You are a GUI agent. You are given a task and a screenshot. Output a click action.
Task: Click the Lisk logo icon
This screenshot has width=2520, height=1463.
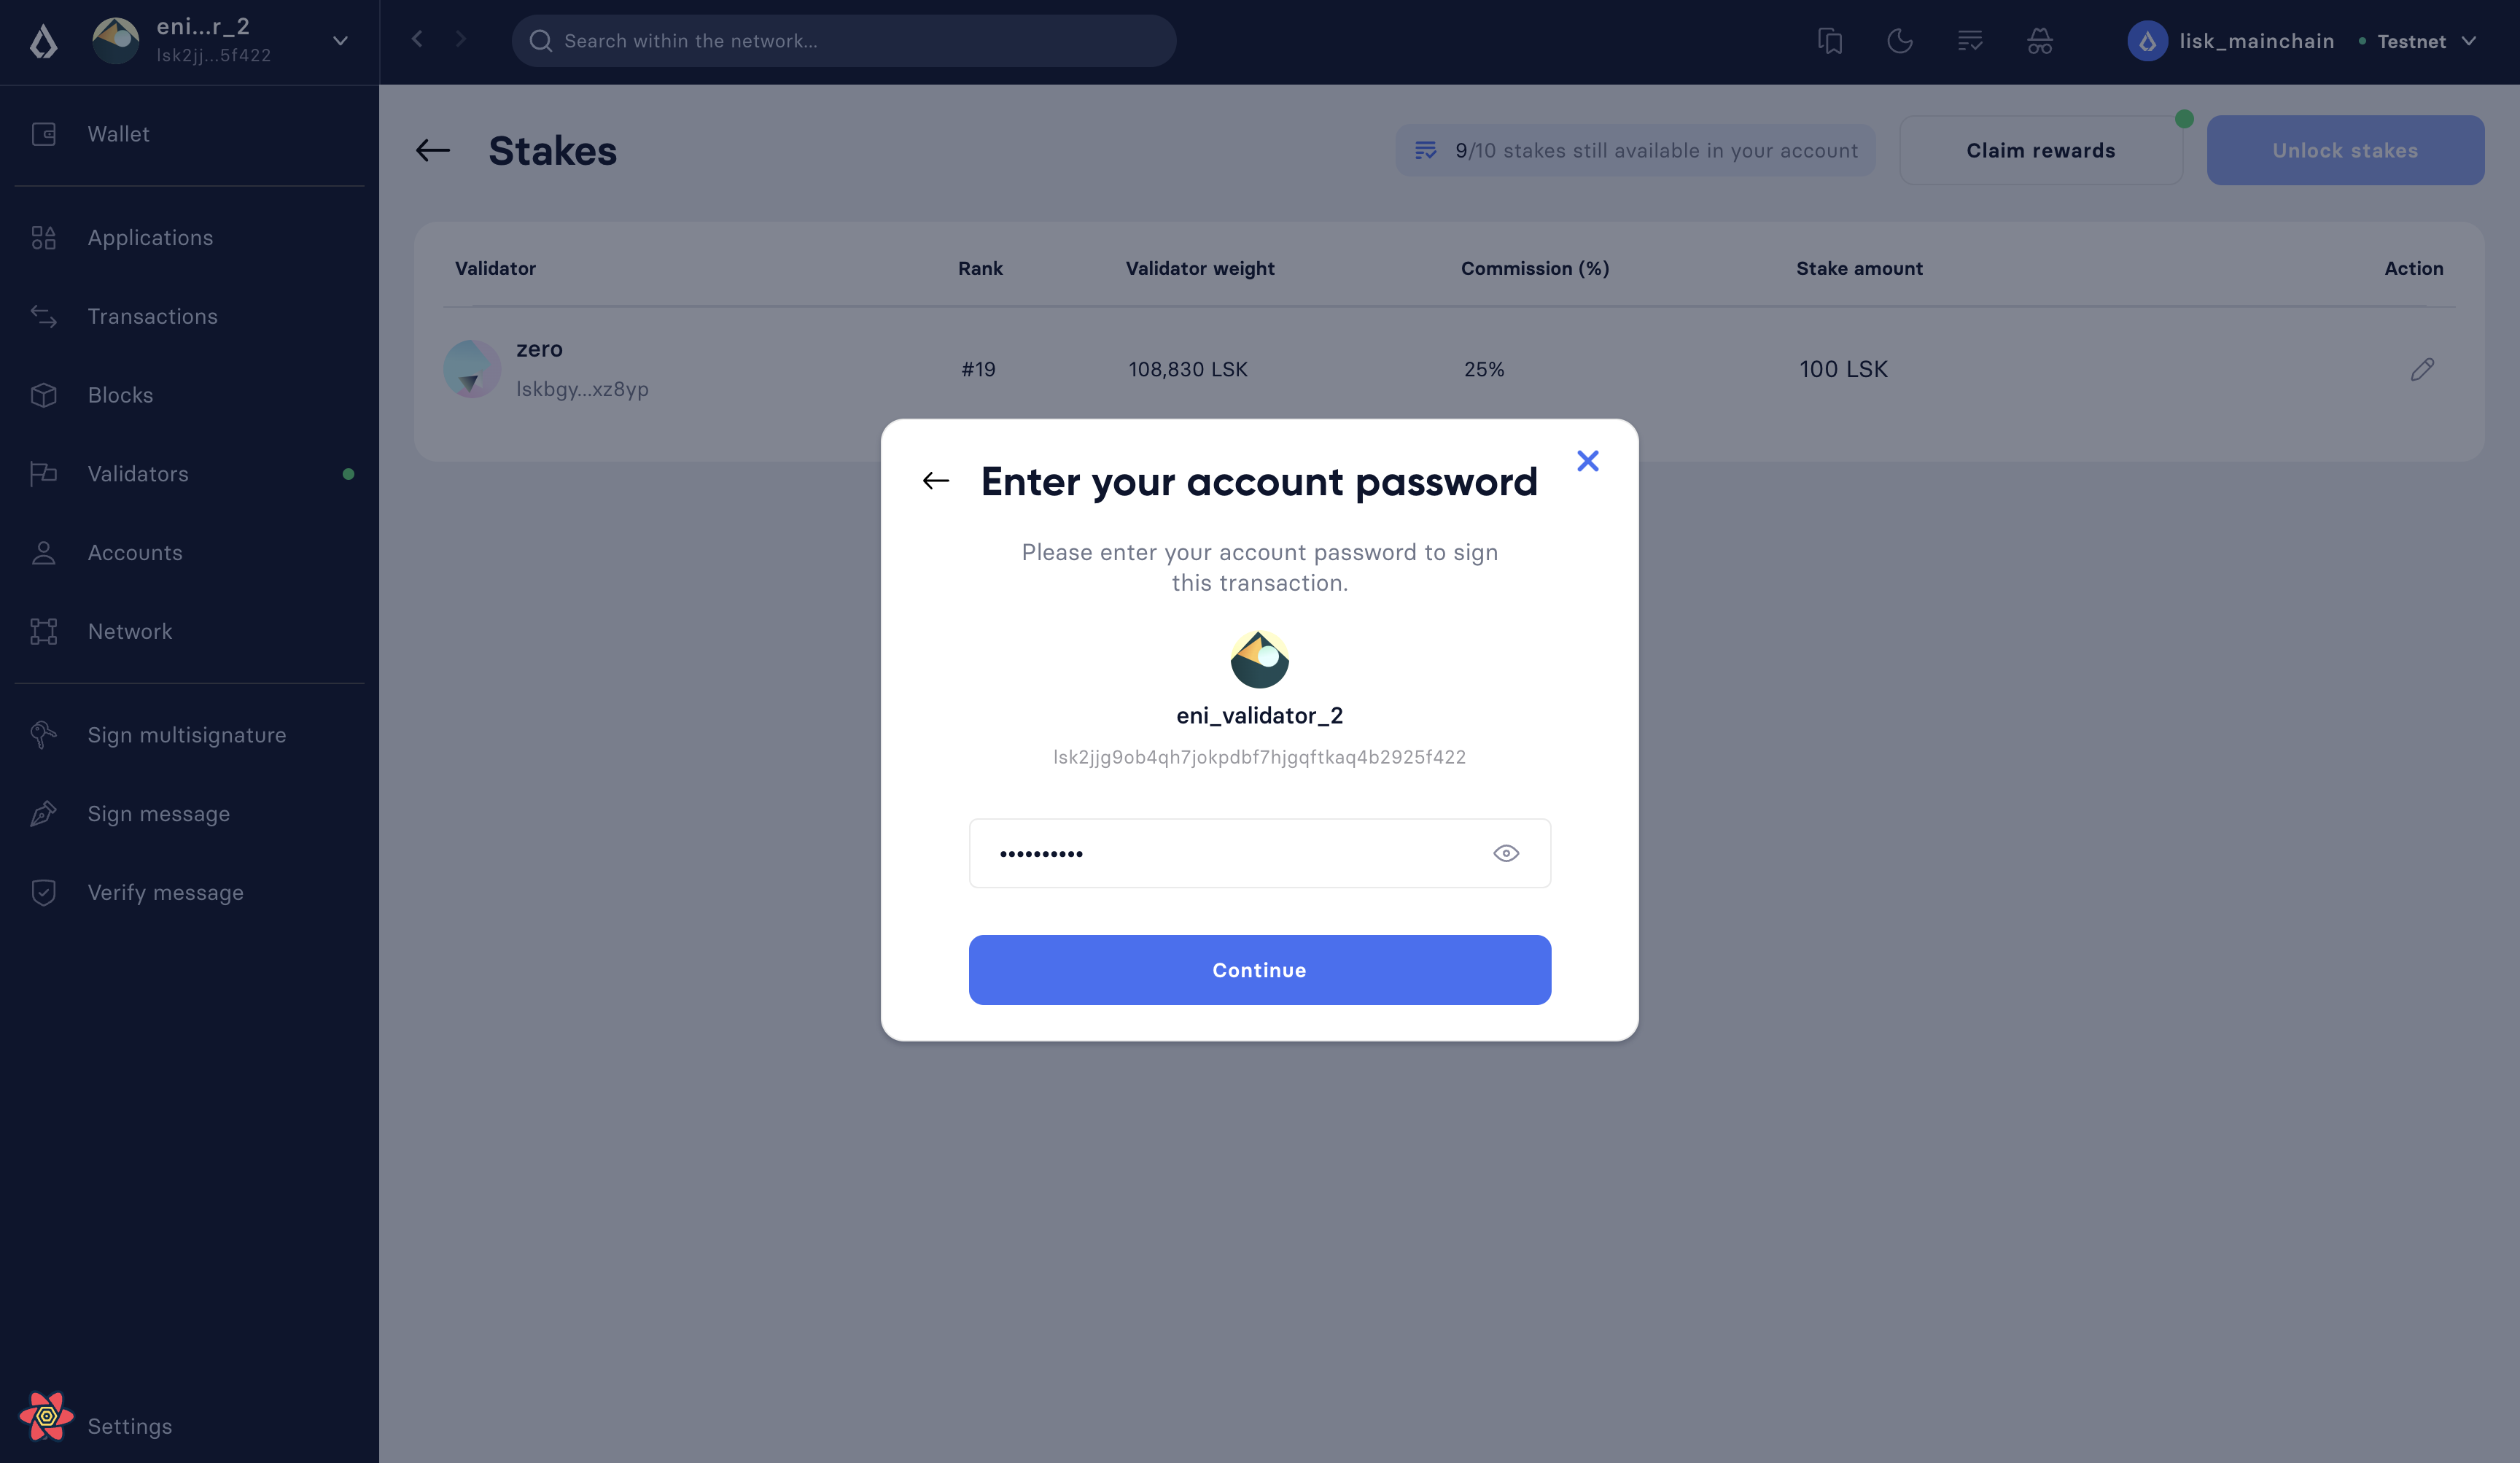[x=44, y=41]
